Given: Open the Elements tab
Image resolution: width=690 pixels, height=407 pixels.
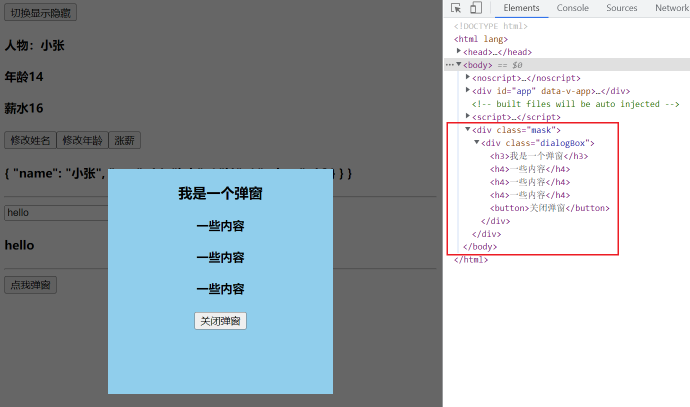Looking at the screenshot, I should pos(521,8).
